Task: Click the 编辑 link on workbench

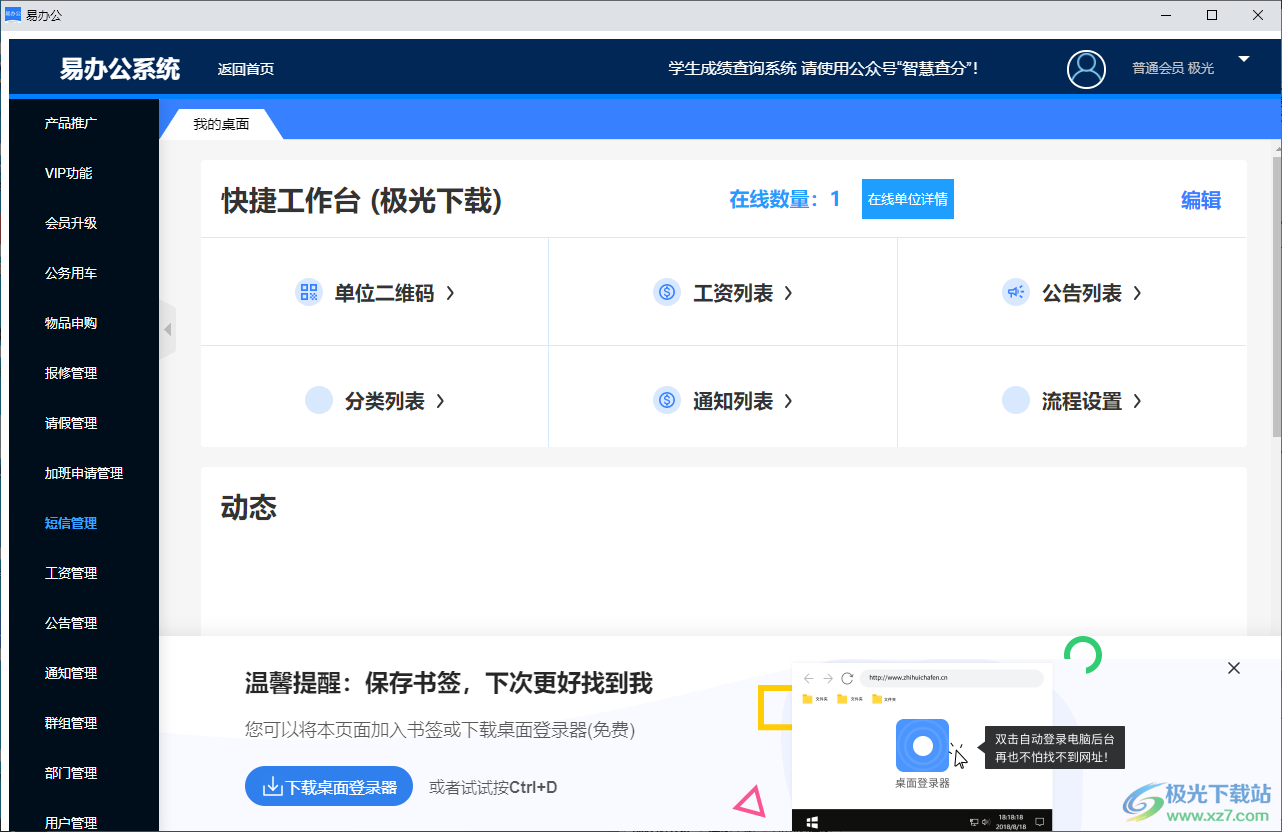Action: (1201, 200)
